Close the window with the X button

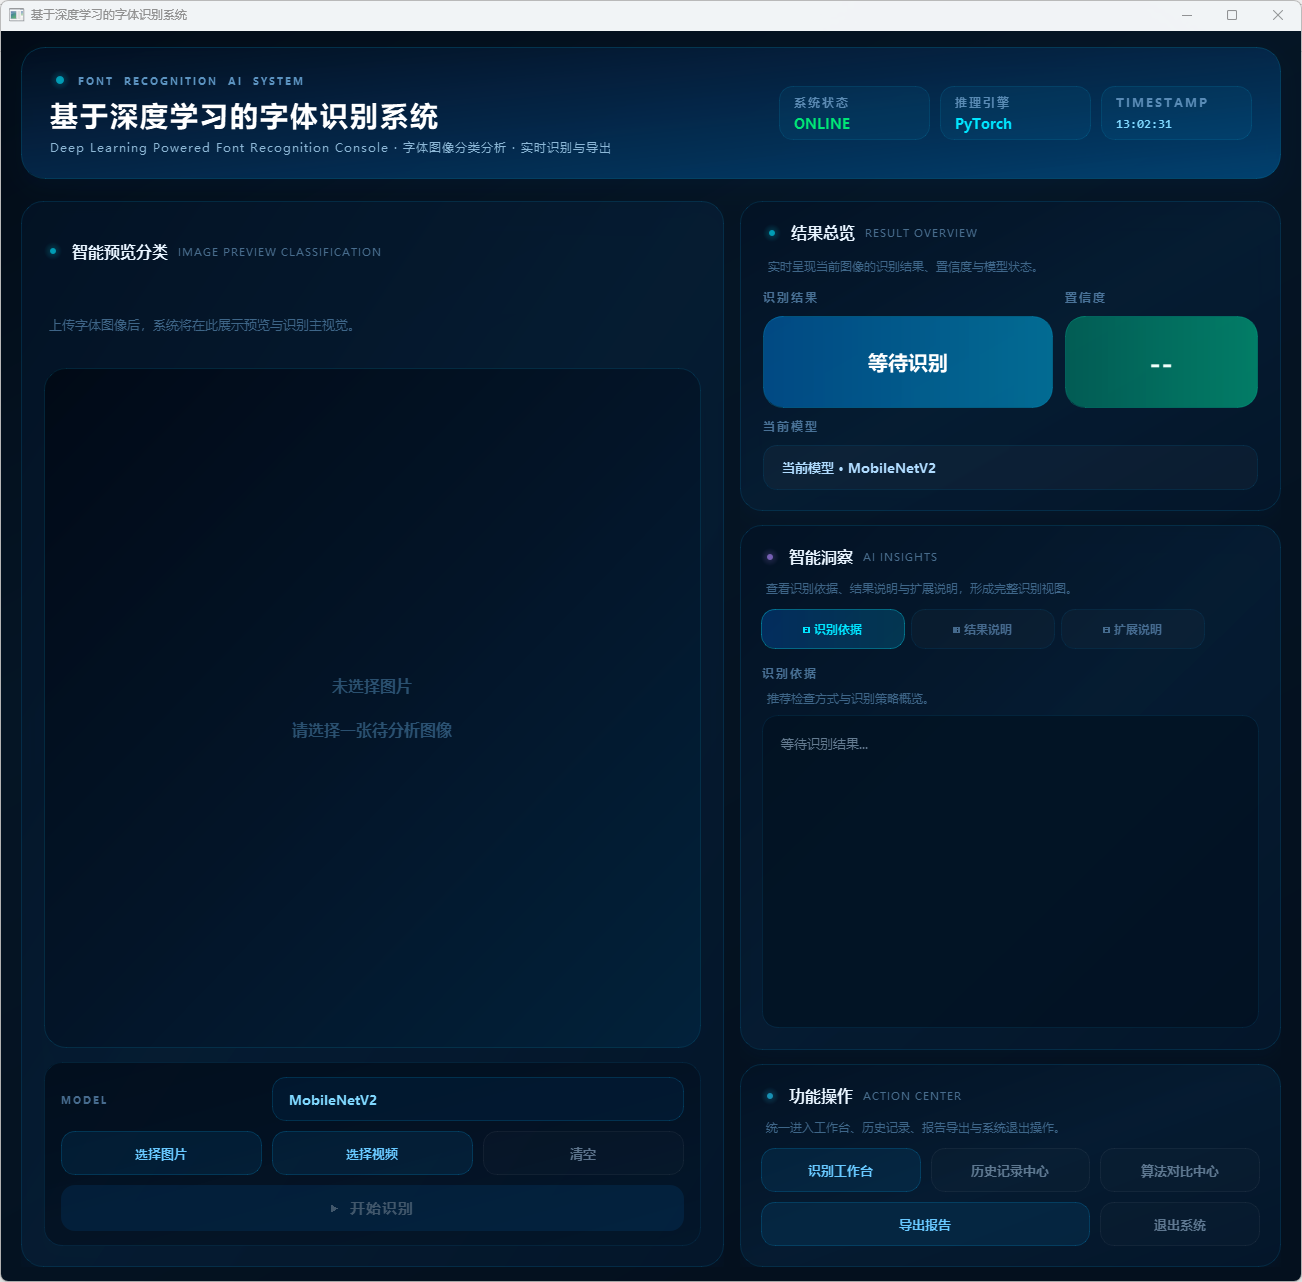pos(1277,15)
